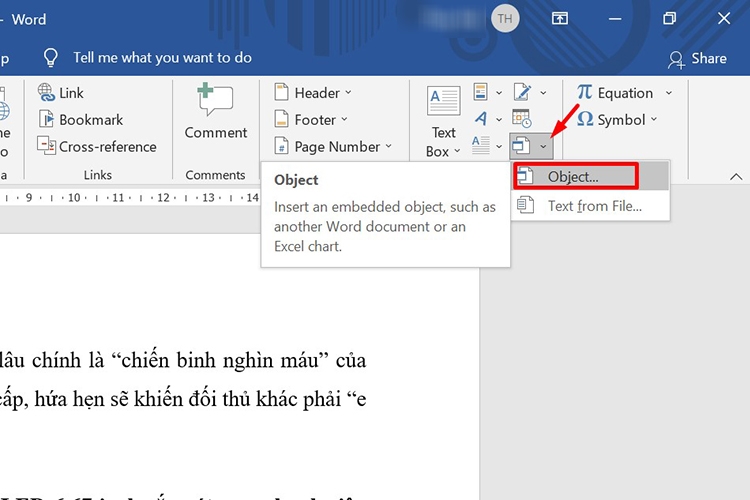Open the TH account avatar
750x500 pixels.
[x=505, y=19]
